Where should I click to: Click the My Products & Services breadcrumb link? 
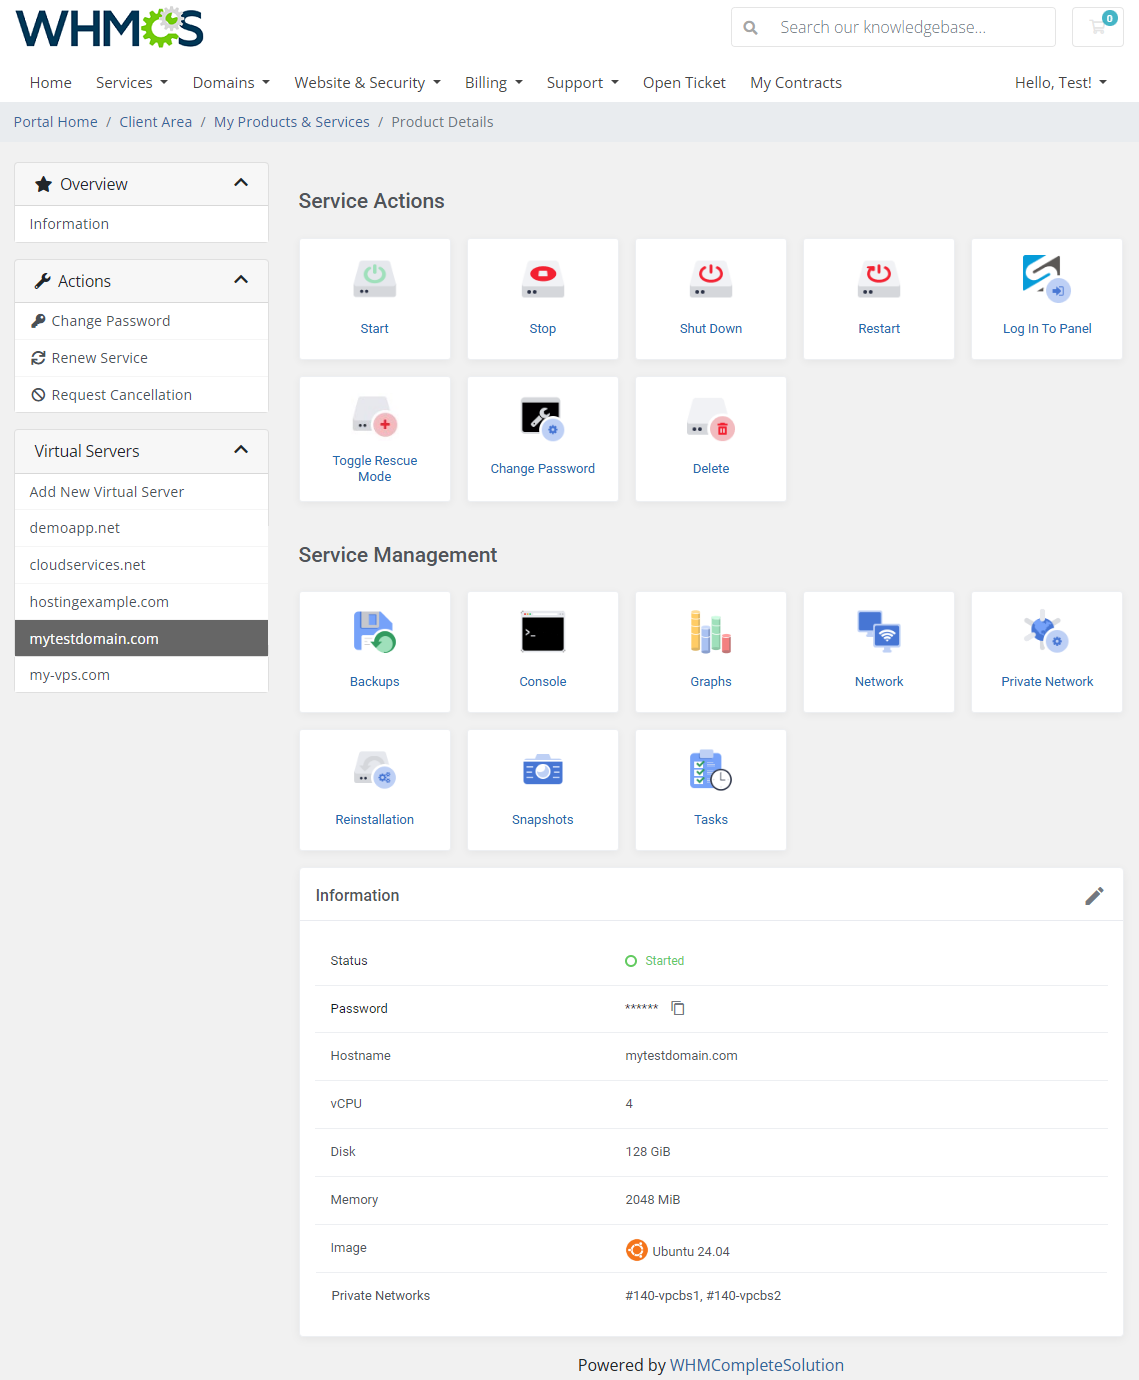[x=291, y=121]
